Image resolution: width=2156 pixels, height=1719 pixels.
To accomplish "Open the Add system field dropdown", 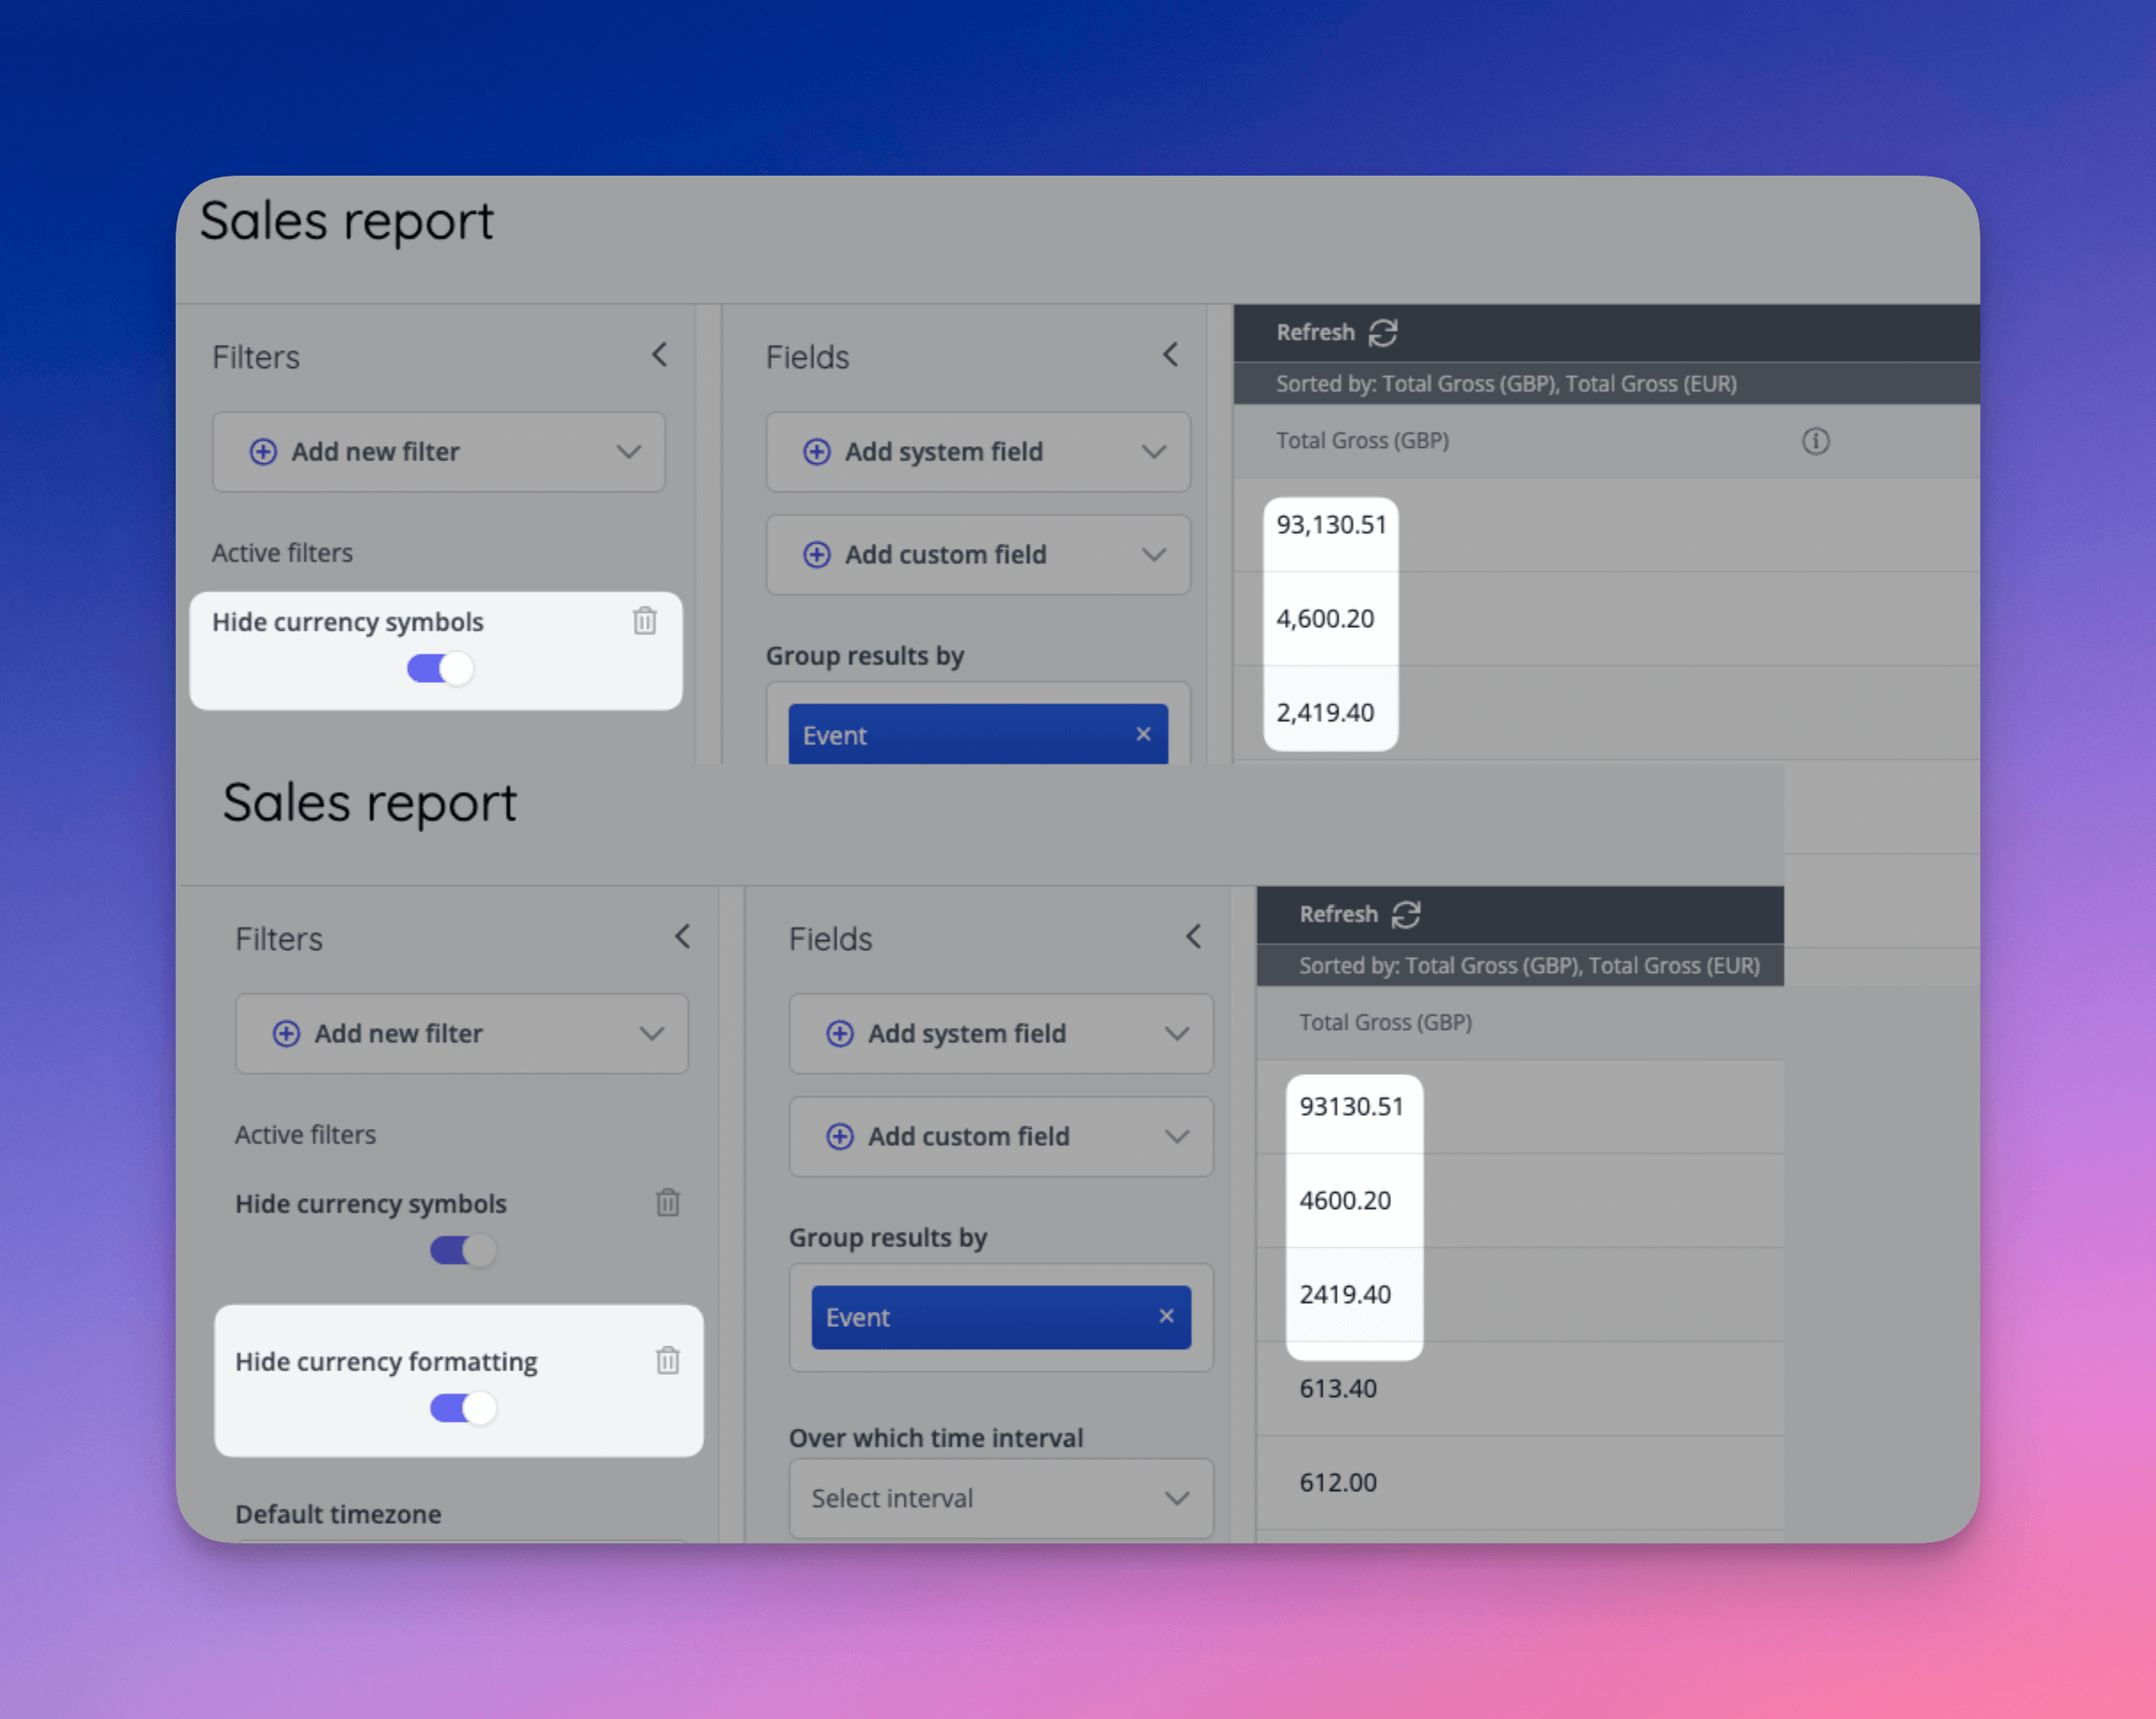I will [1153, 452].
